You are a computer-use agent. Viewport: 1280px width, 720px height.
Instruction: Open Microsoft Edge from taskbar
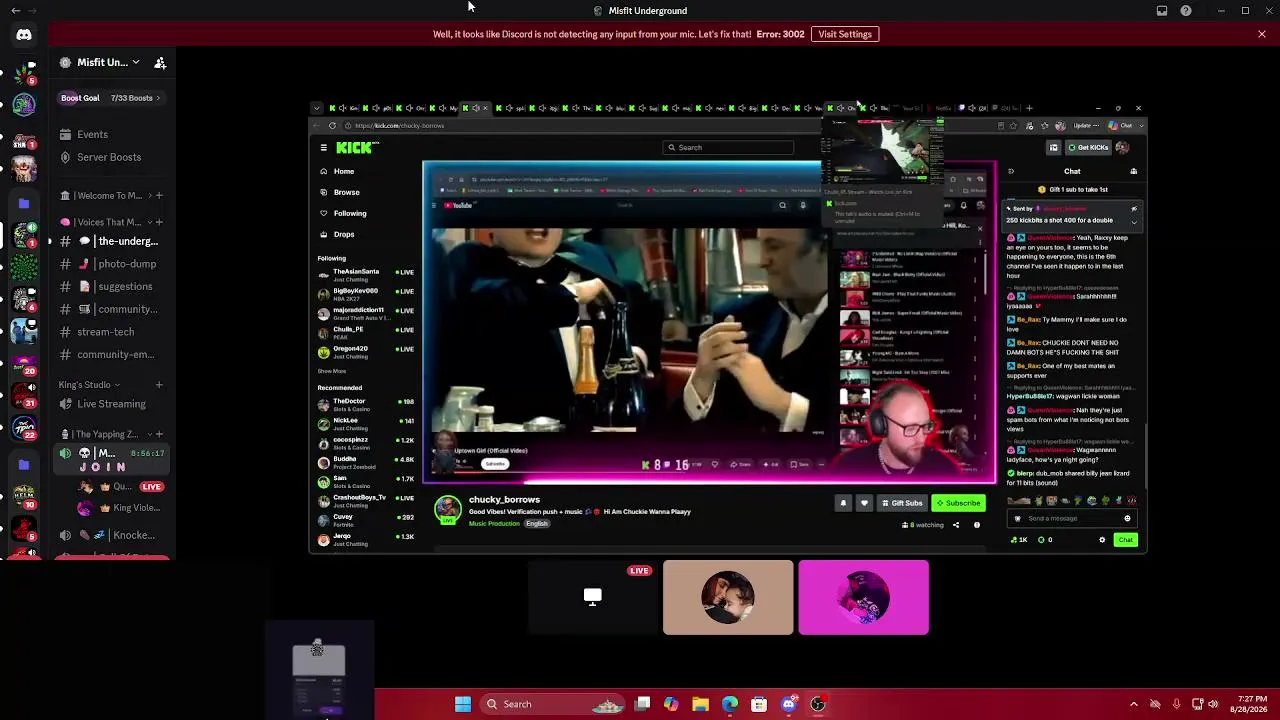pyautogui.click(x=730, y=704)
